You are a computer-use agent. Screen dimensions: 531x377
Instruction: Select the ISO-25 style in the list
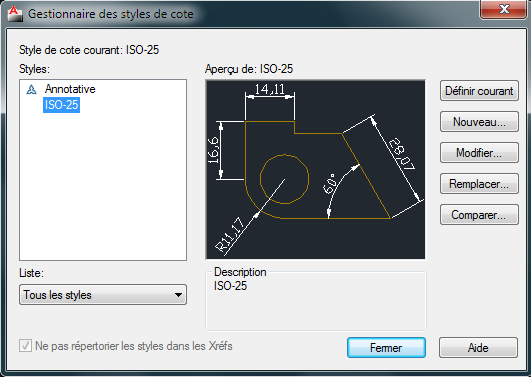61,105
